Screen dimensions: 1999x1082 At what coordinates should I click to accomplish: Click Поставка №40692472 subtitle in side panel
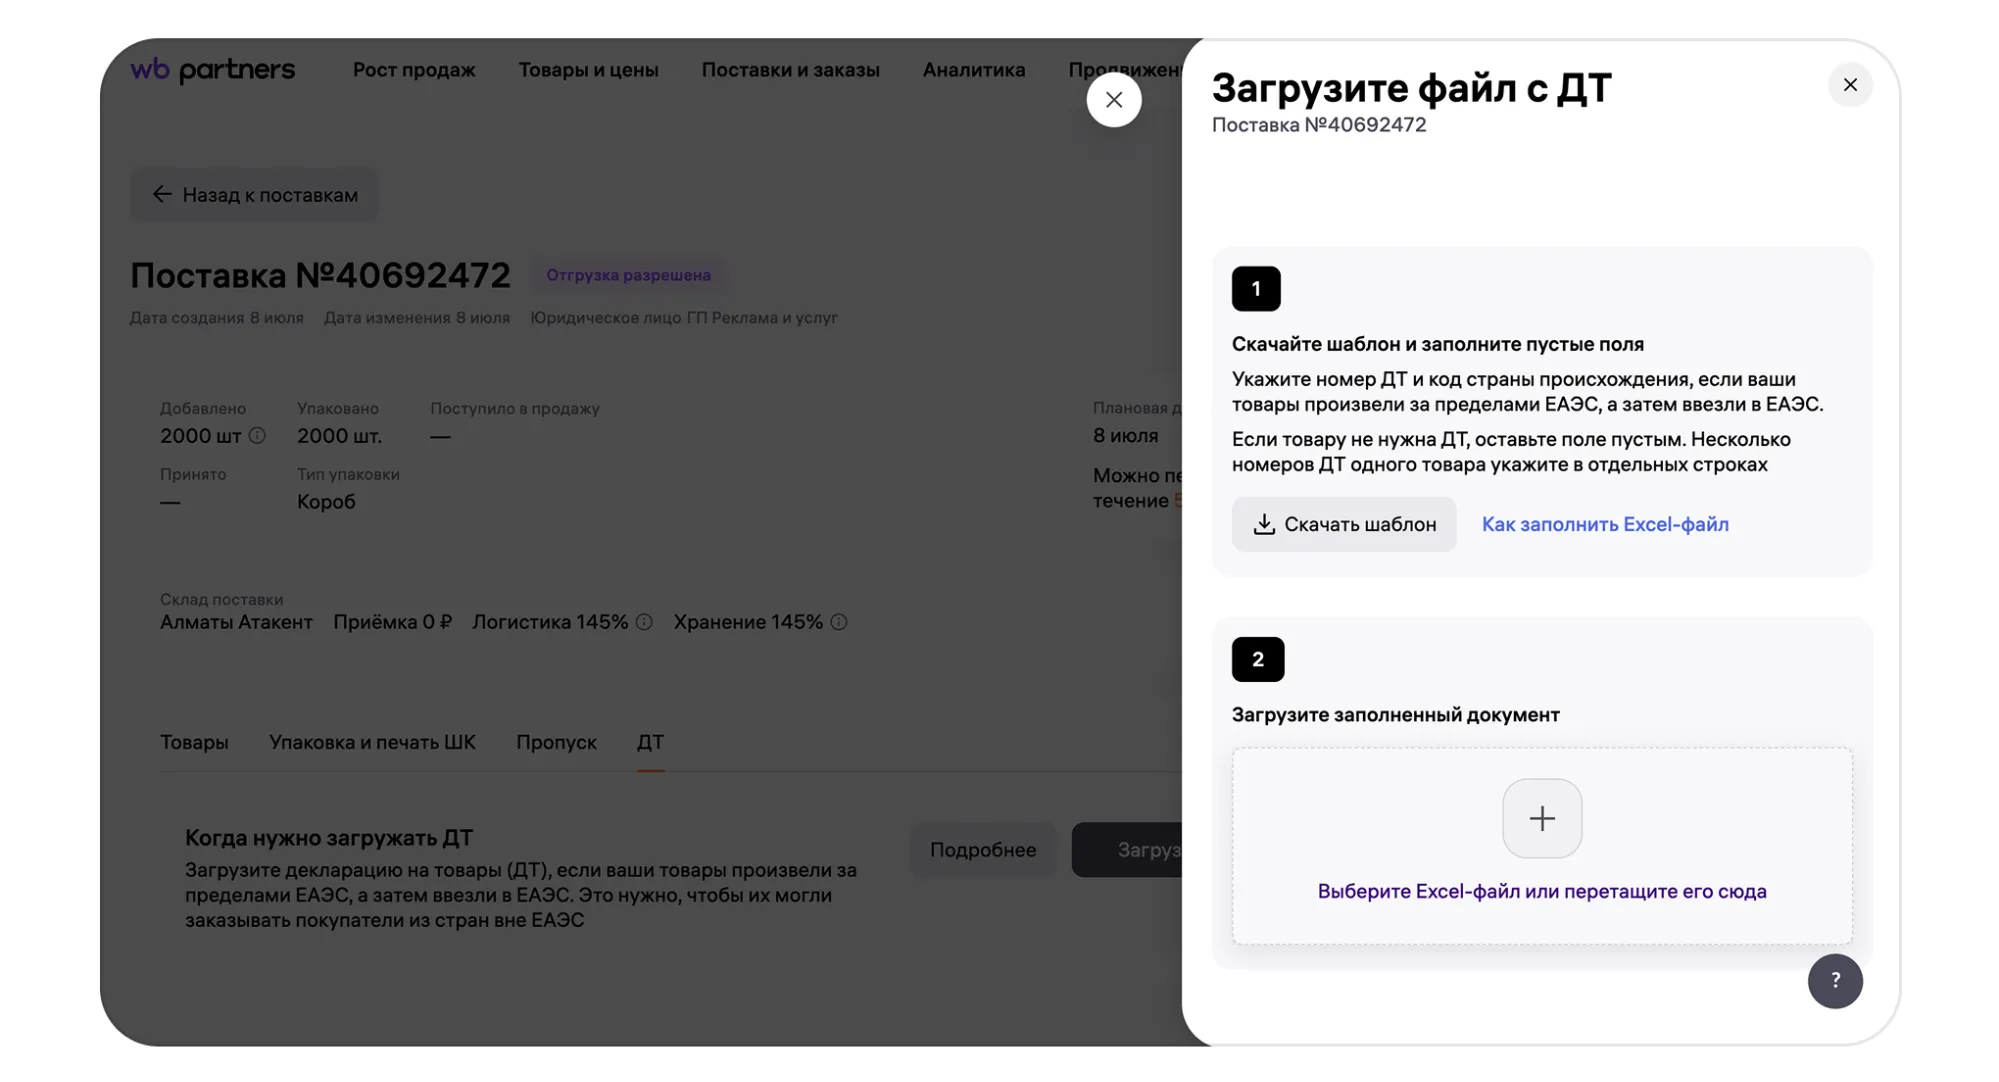pyautogui.click(x=1319, y=125)
